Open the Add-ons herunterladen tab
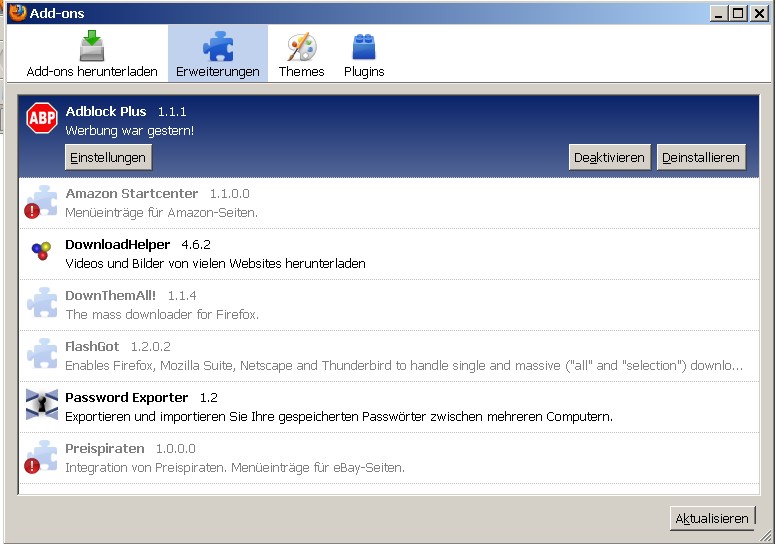Viewport: 775px width, 544px height. coord(92,53)
